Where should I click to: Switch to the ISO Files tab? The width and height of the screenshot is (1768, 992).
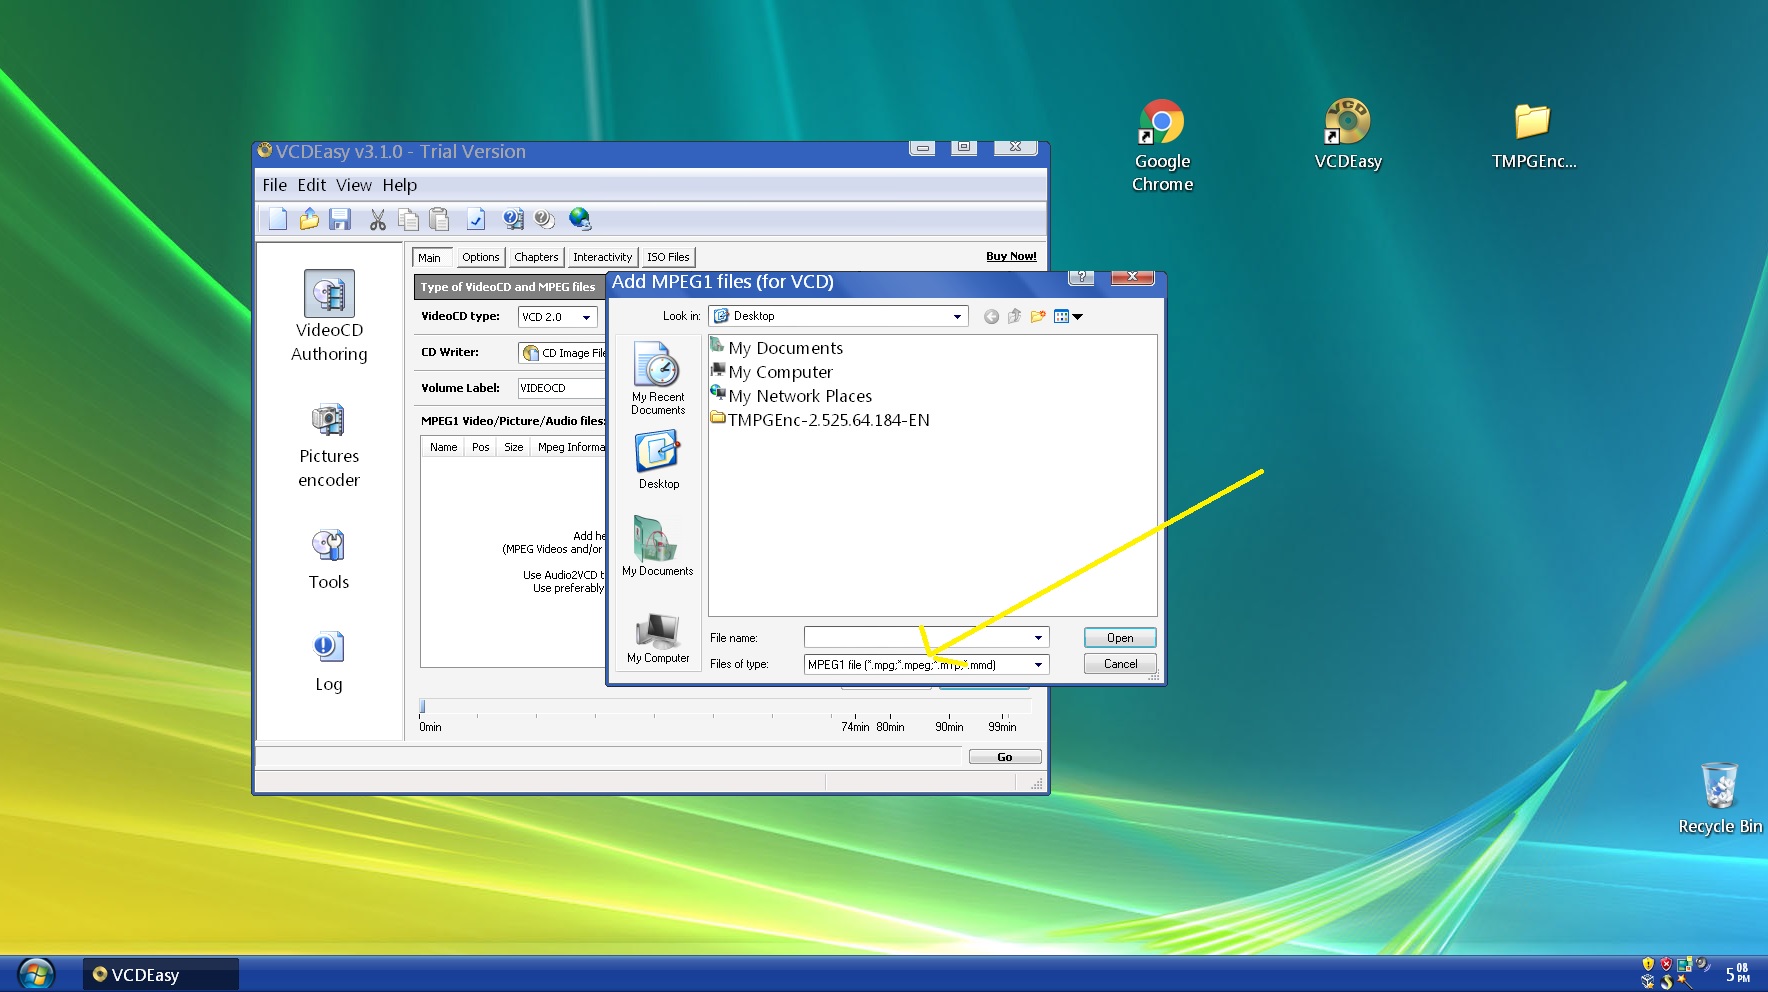(x=668, y=257)
